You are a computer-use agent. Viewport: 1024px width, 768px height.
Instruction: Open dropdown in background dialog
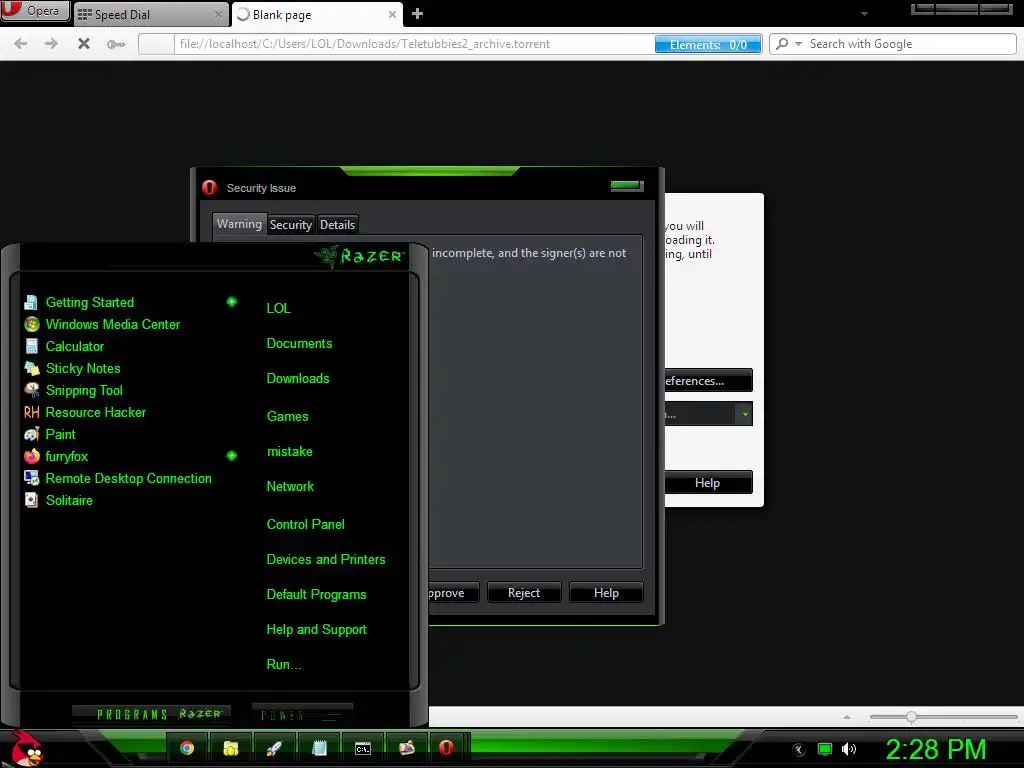coord(744,414)
